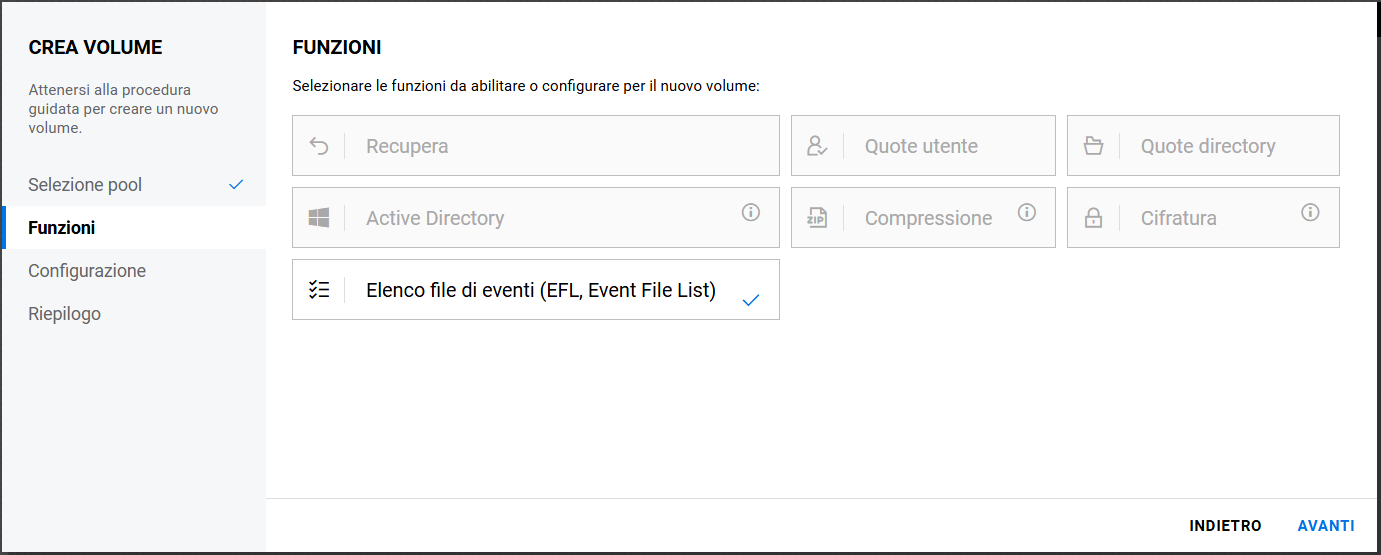Screen dimensions: 1381x555
Task: Click the Recupera undo arrow icon
Action: point(319,146)
